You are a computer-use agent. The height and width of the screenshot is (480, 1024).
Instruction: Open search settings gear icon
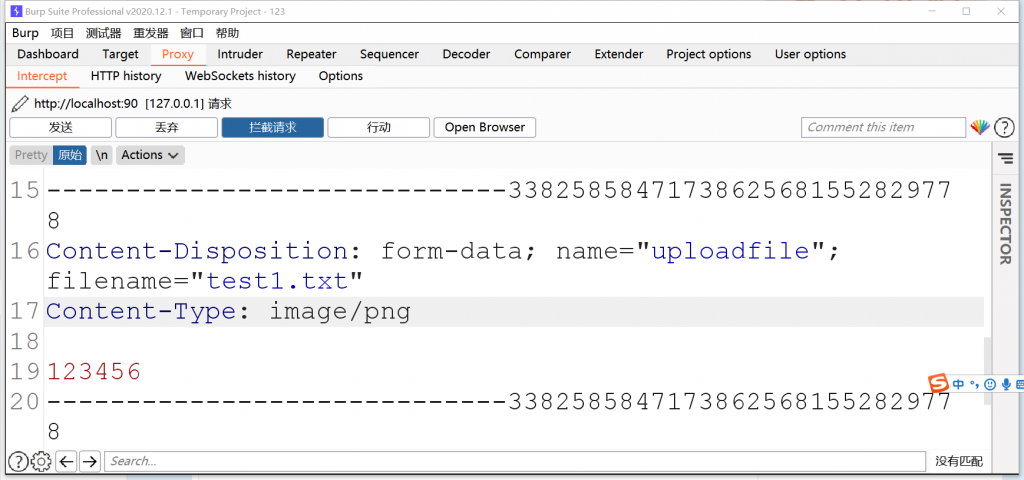point(41,462)
